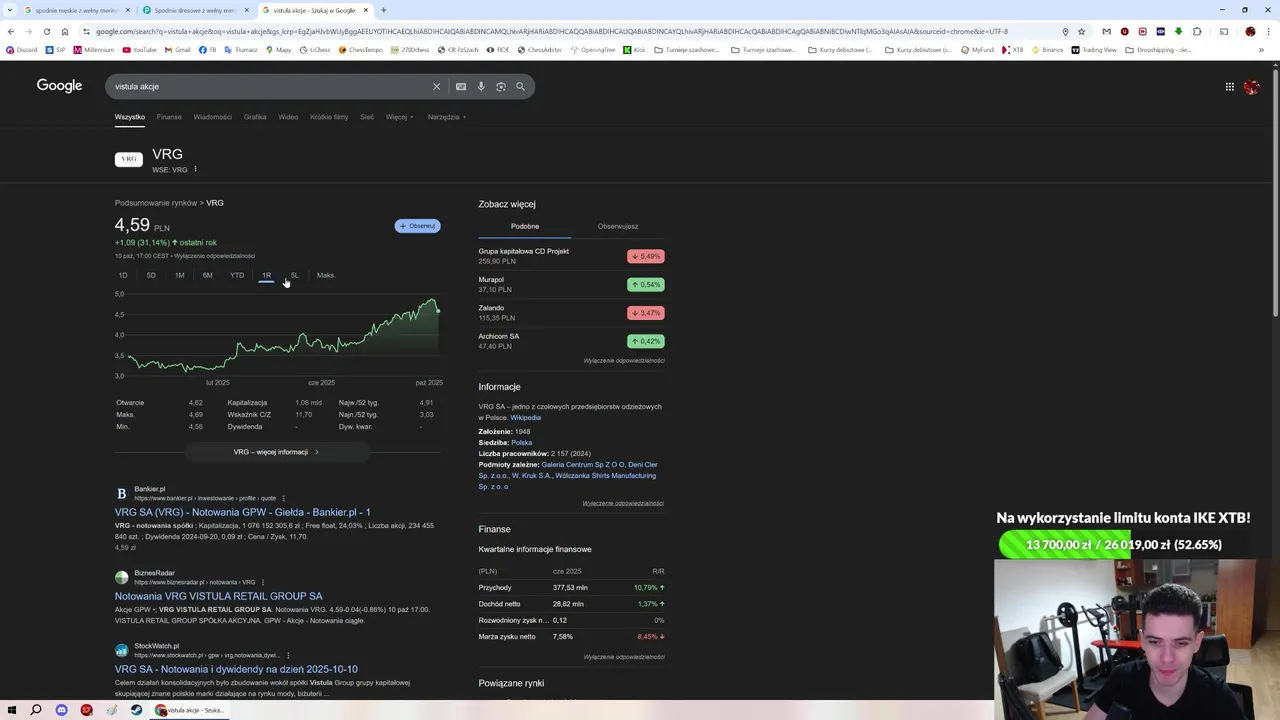Image resolution: width=1280 pixels, height=720 pixels.
Task: Switch to the Wideo search tab
Action: pyautogui.click(x=288, y=117)
